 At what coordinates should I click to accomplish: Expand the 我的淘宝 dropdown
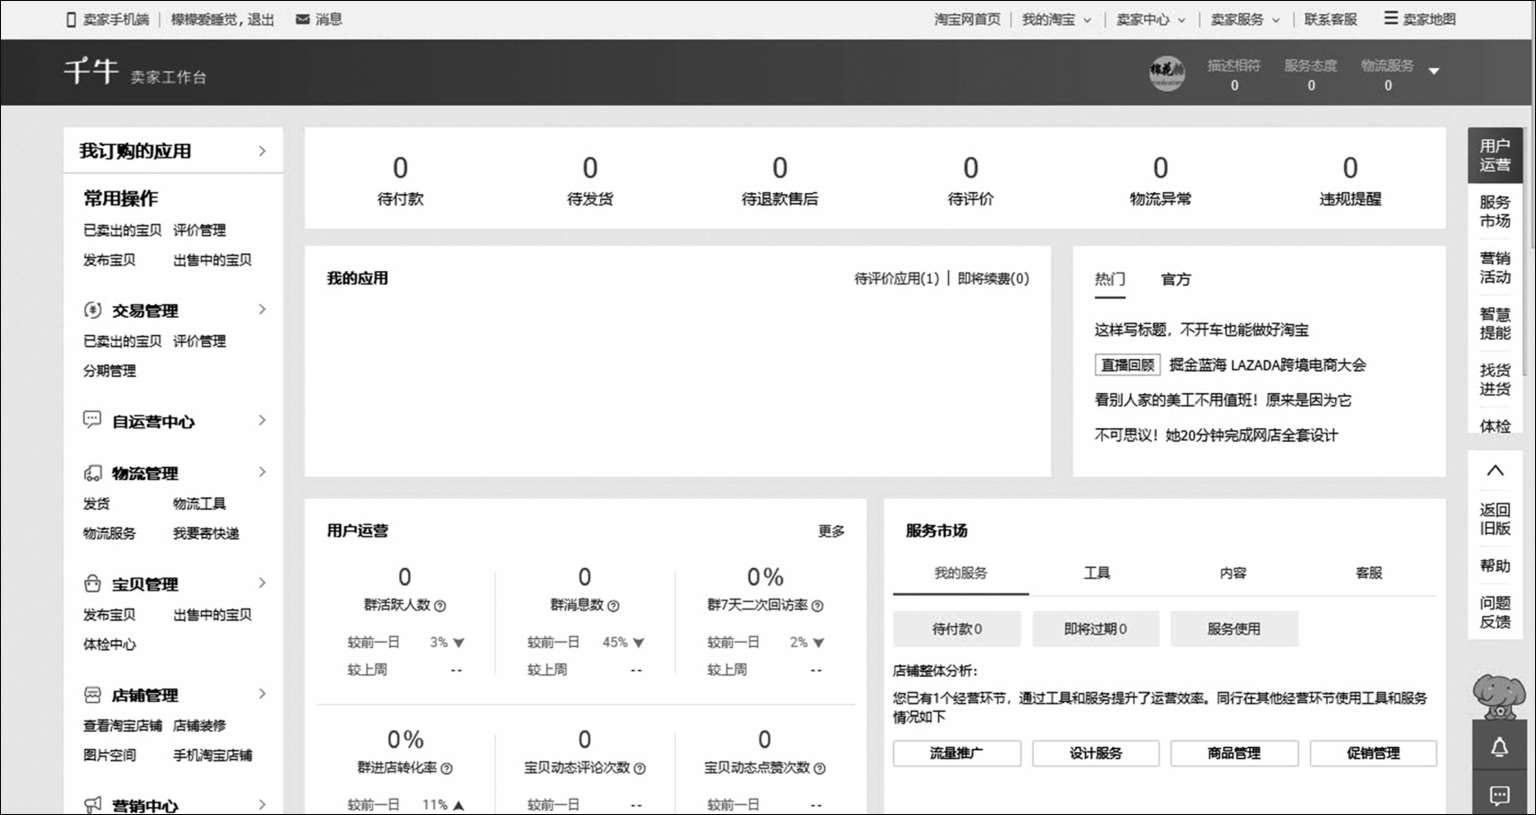click(1087, 20)
